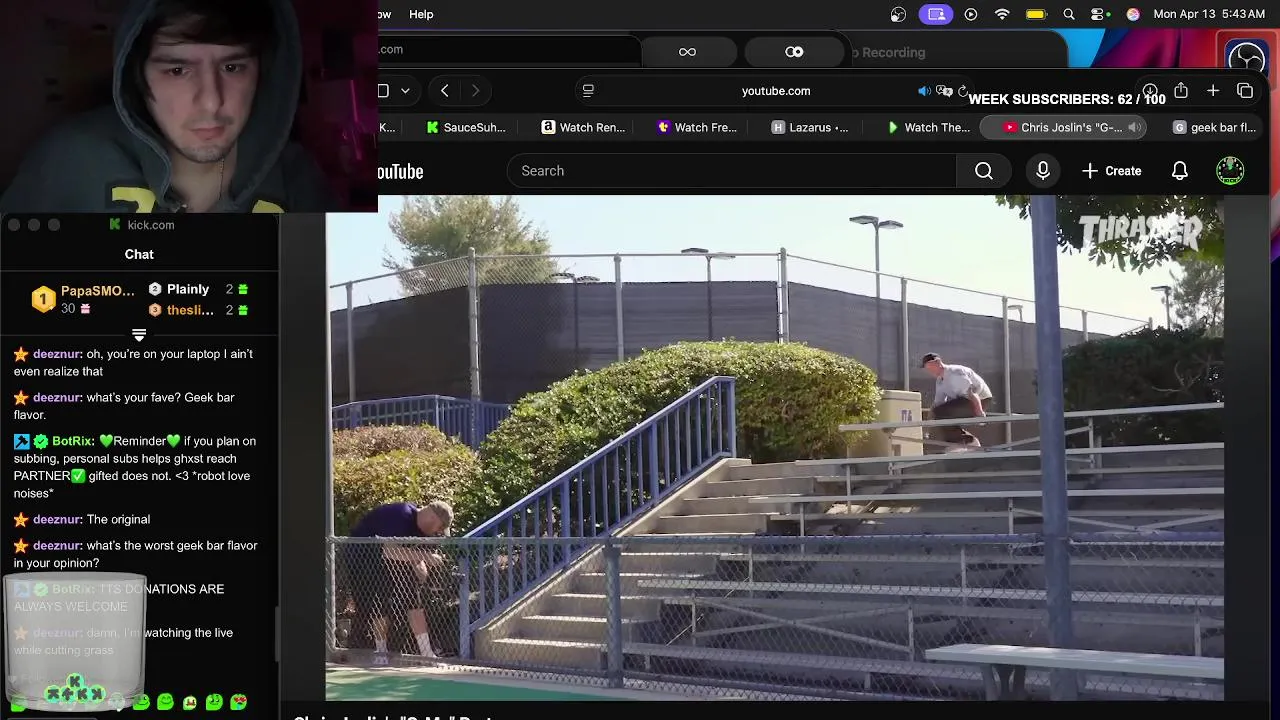Open Safari share button
1280x720 pixels.
(x=1181, y=91)
